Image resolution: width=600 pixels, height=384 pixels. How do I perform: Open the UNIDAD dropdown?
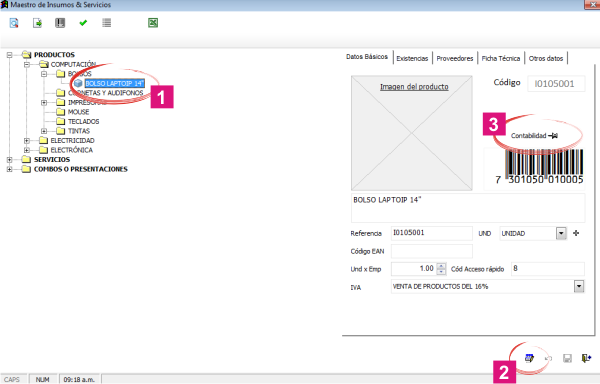coord(561,233)
